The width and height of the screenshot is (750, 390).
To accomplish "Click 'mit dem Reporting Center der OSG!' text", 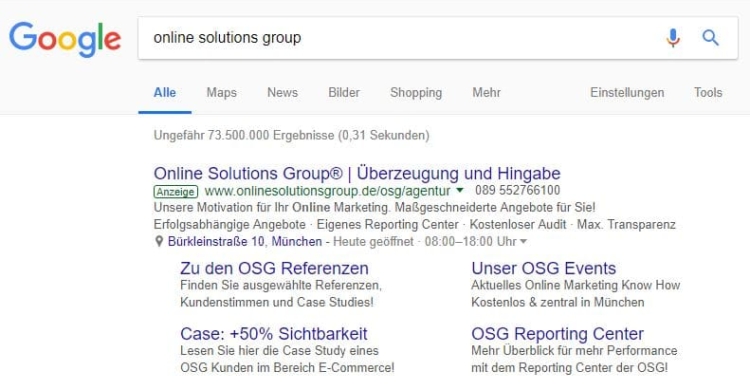I will (569, 368).
